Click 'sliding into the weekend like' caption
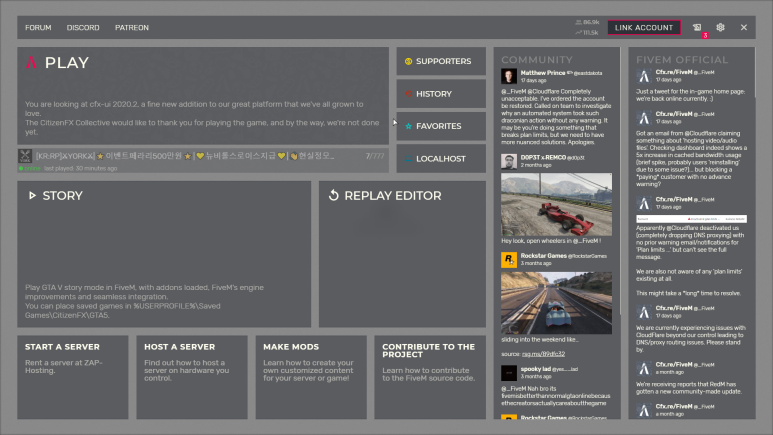Screen dimensions: 773x435 pos(540,340)
